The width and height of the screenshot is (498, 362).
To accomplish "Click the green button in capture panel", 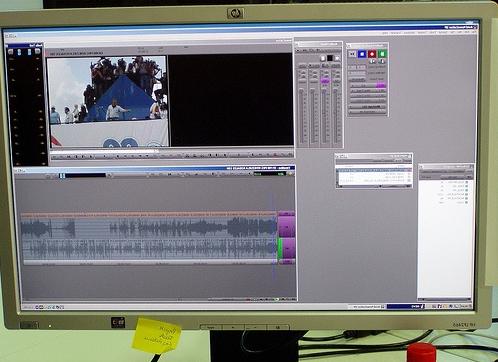I will click(x=382, y=53).
